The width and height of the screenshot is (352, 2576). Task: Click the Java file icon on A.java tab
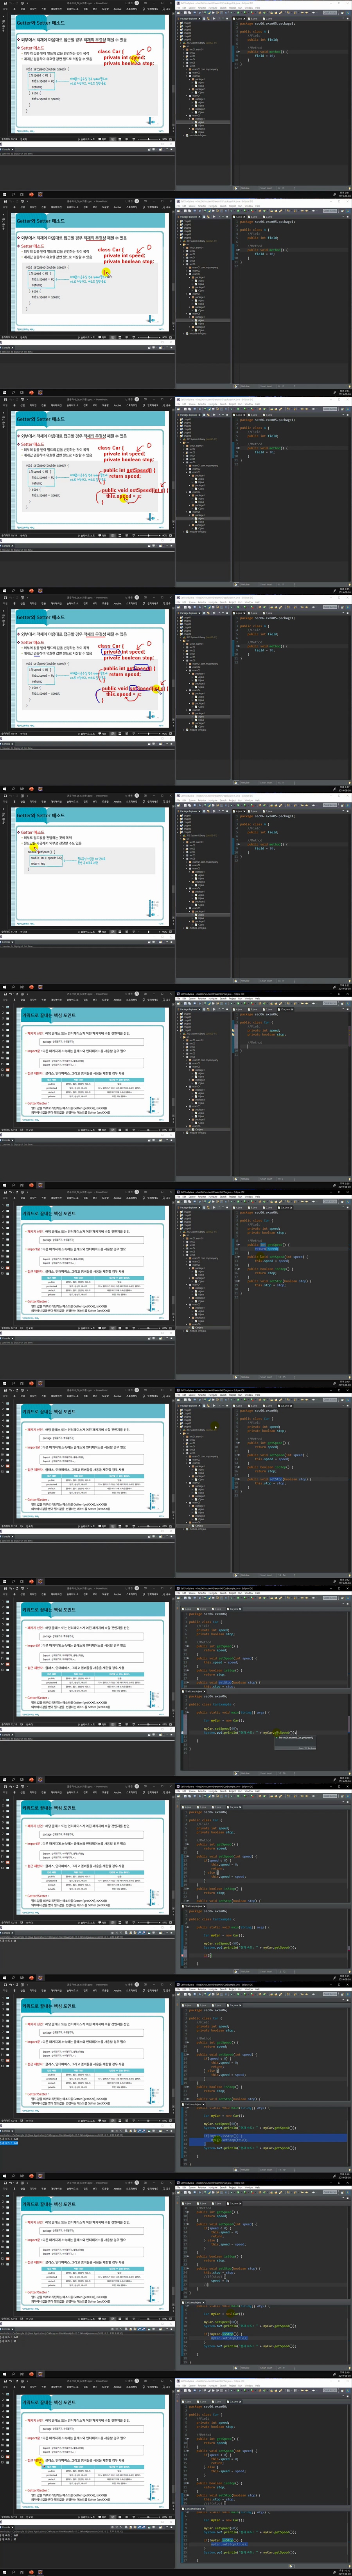coord(234,18)
